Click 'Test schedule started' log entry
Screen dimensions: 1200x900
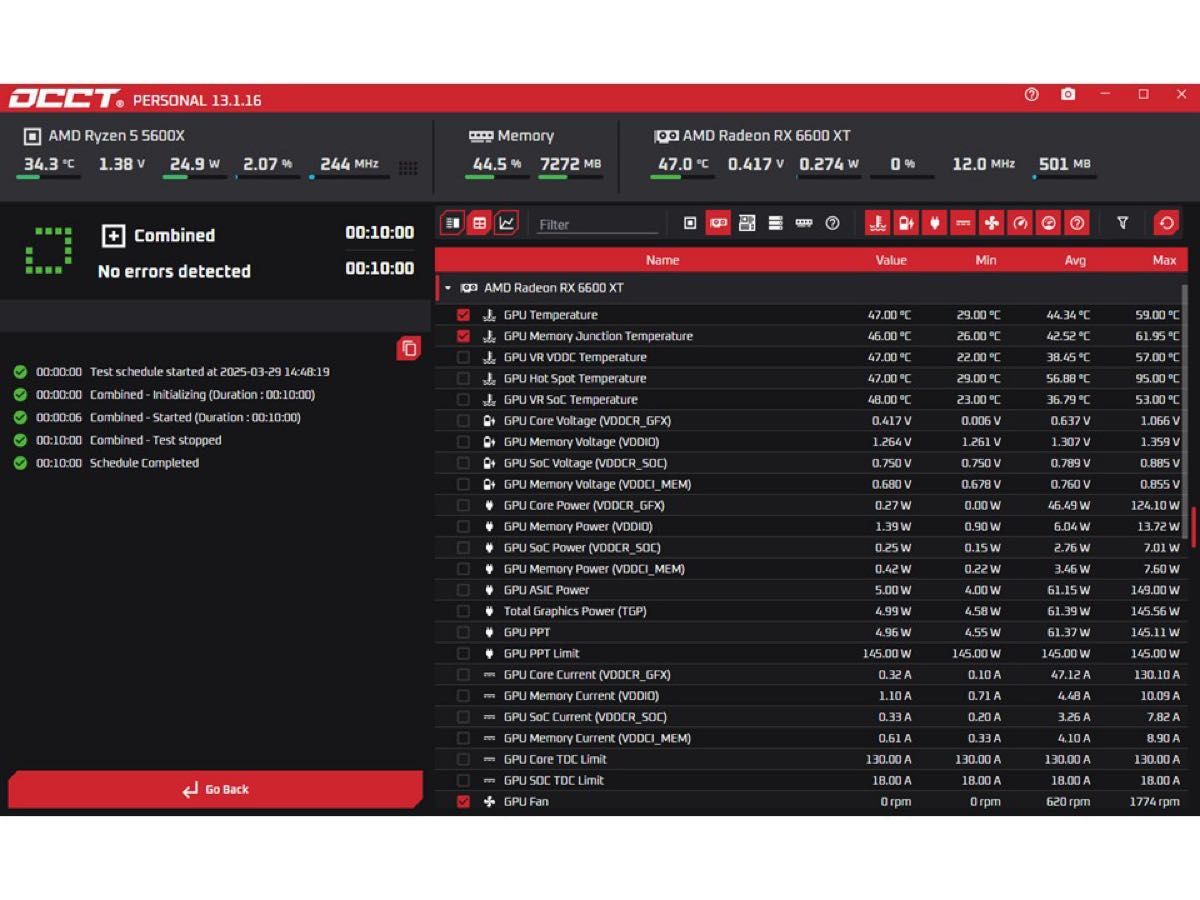tap(210, 372)
